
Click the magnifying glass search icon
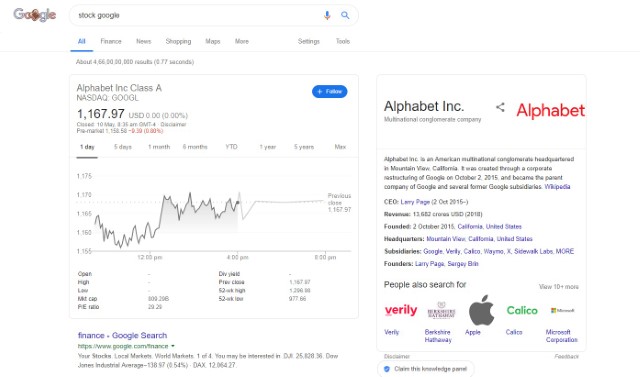[345, 16]
